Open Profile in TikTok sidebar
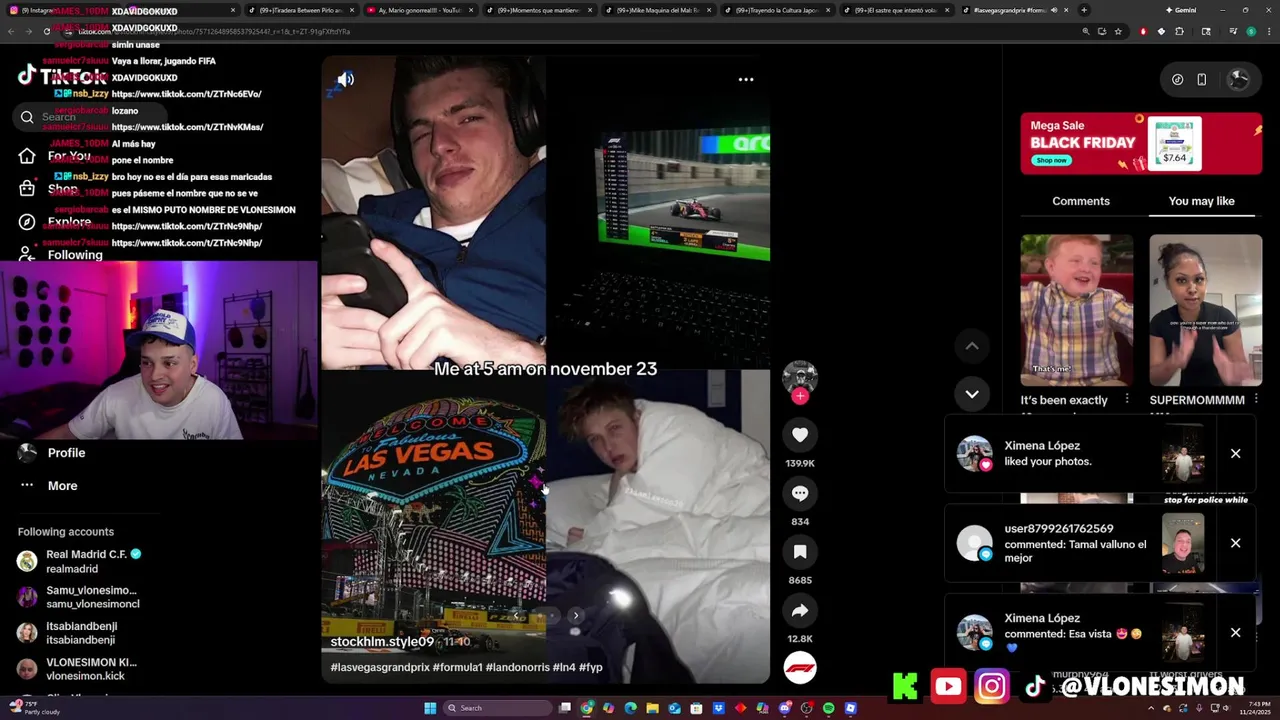 (52, 453)
